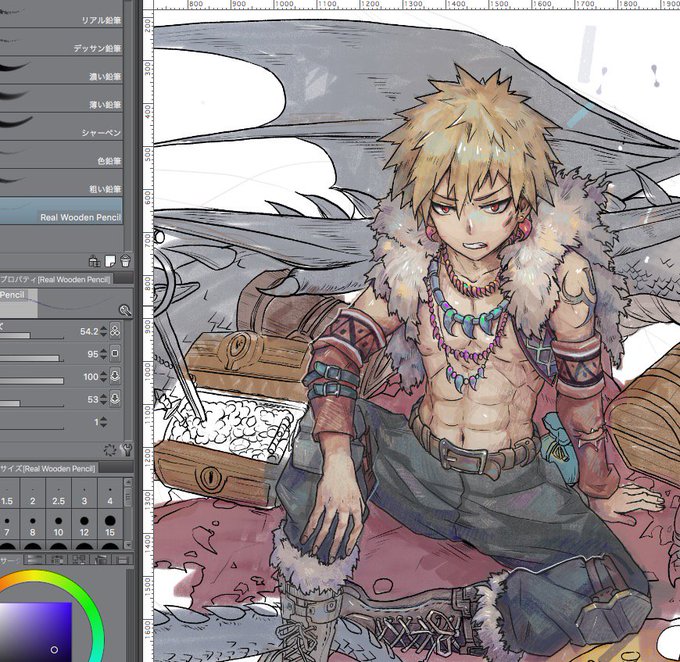
Task: Open the square settings button beside 95
Action: click(x=115, y=354)
